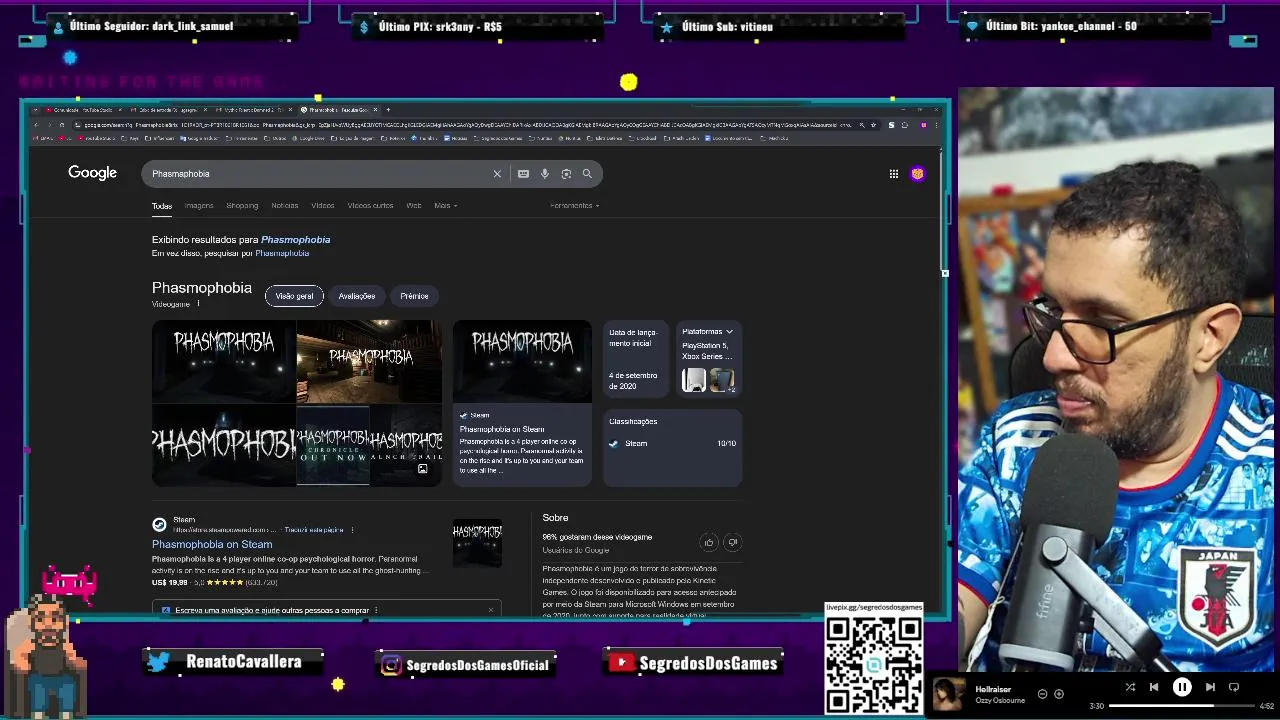Open the Steam result favicon
Viewport: 1280px width, 720px height.
click(x=159, y=524)
